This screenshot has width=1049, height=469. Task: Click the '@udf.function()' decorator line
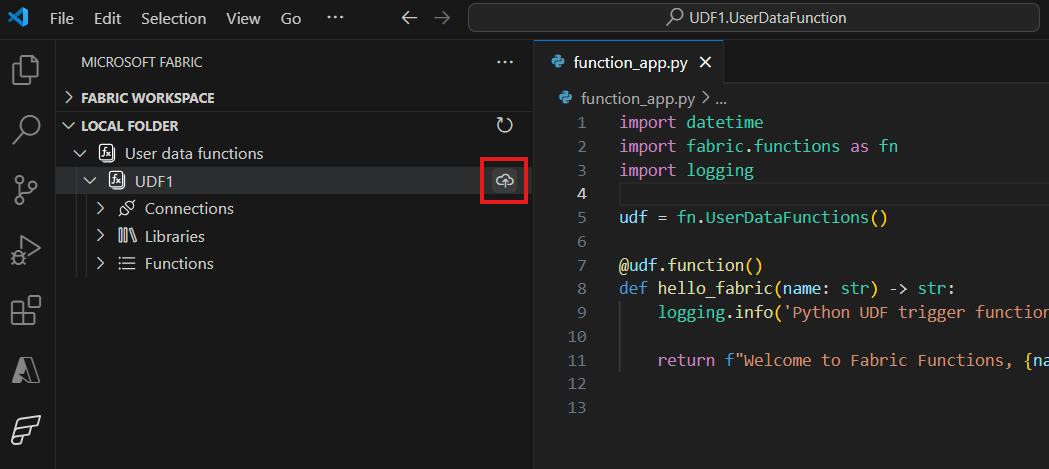[690, 265]
